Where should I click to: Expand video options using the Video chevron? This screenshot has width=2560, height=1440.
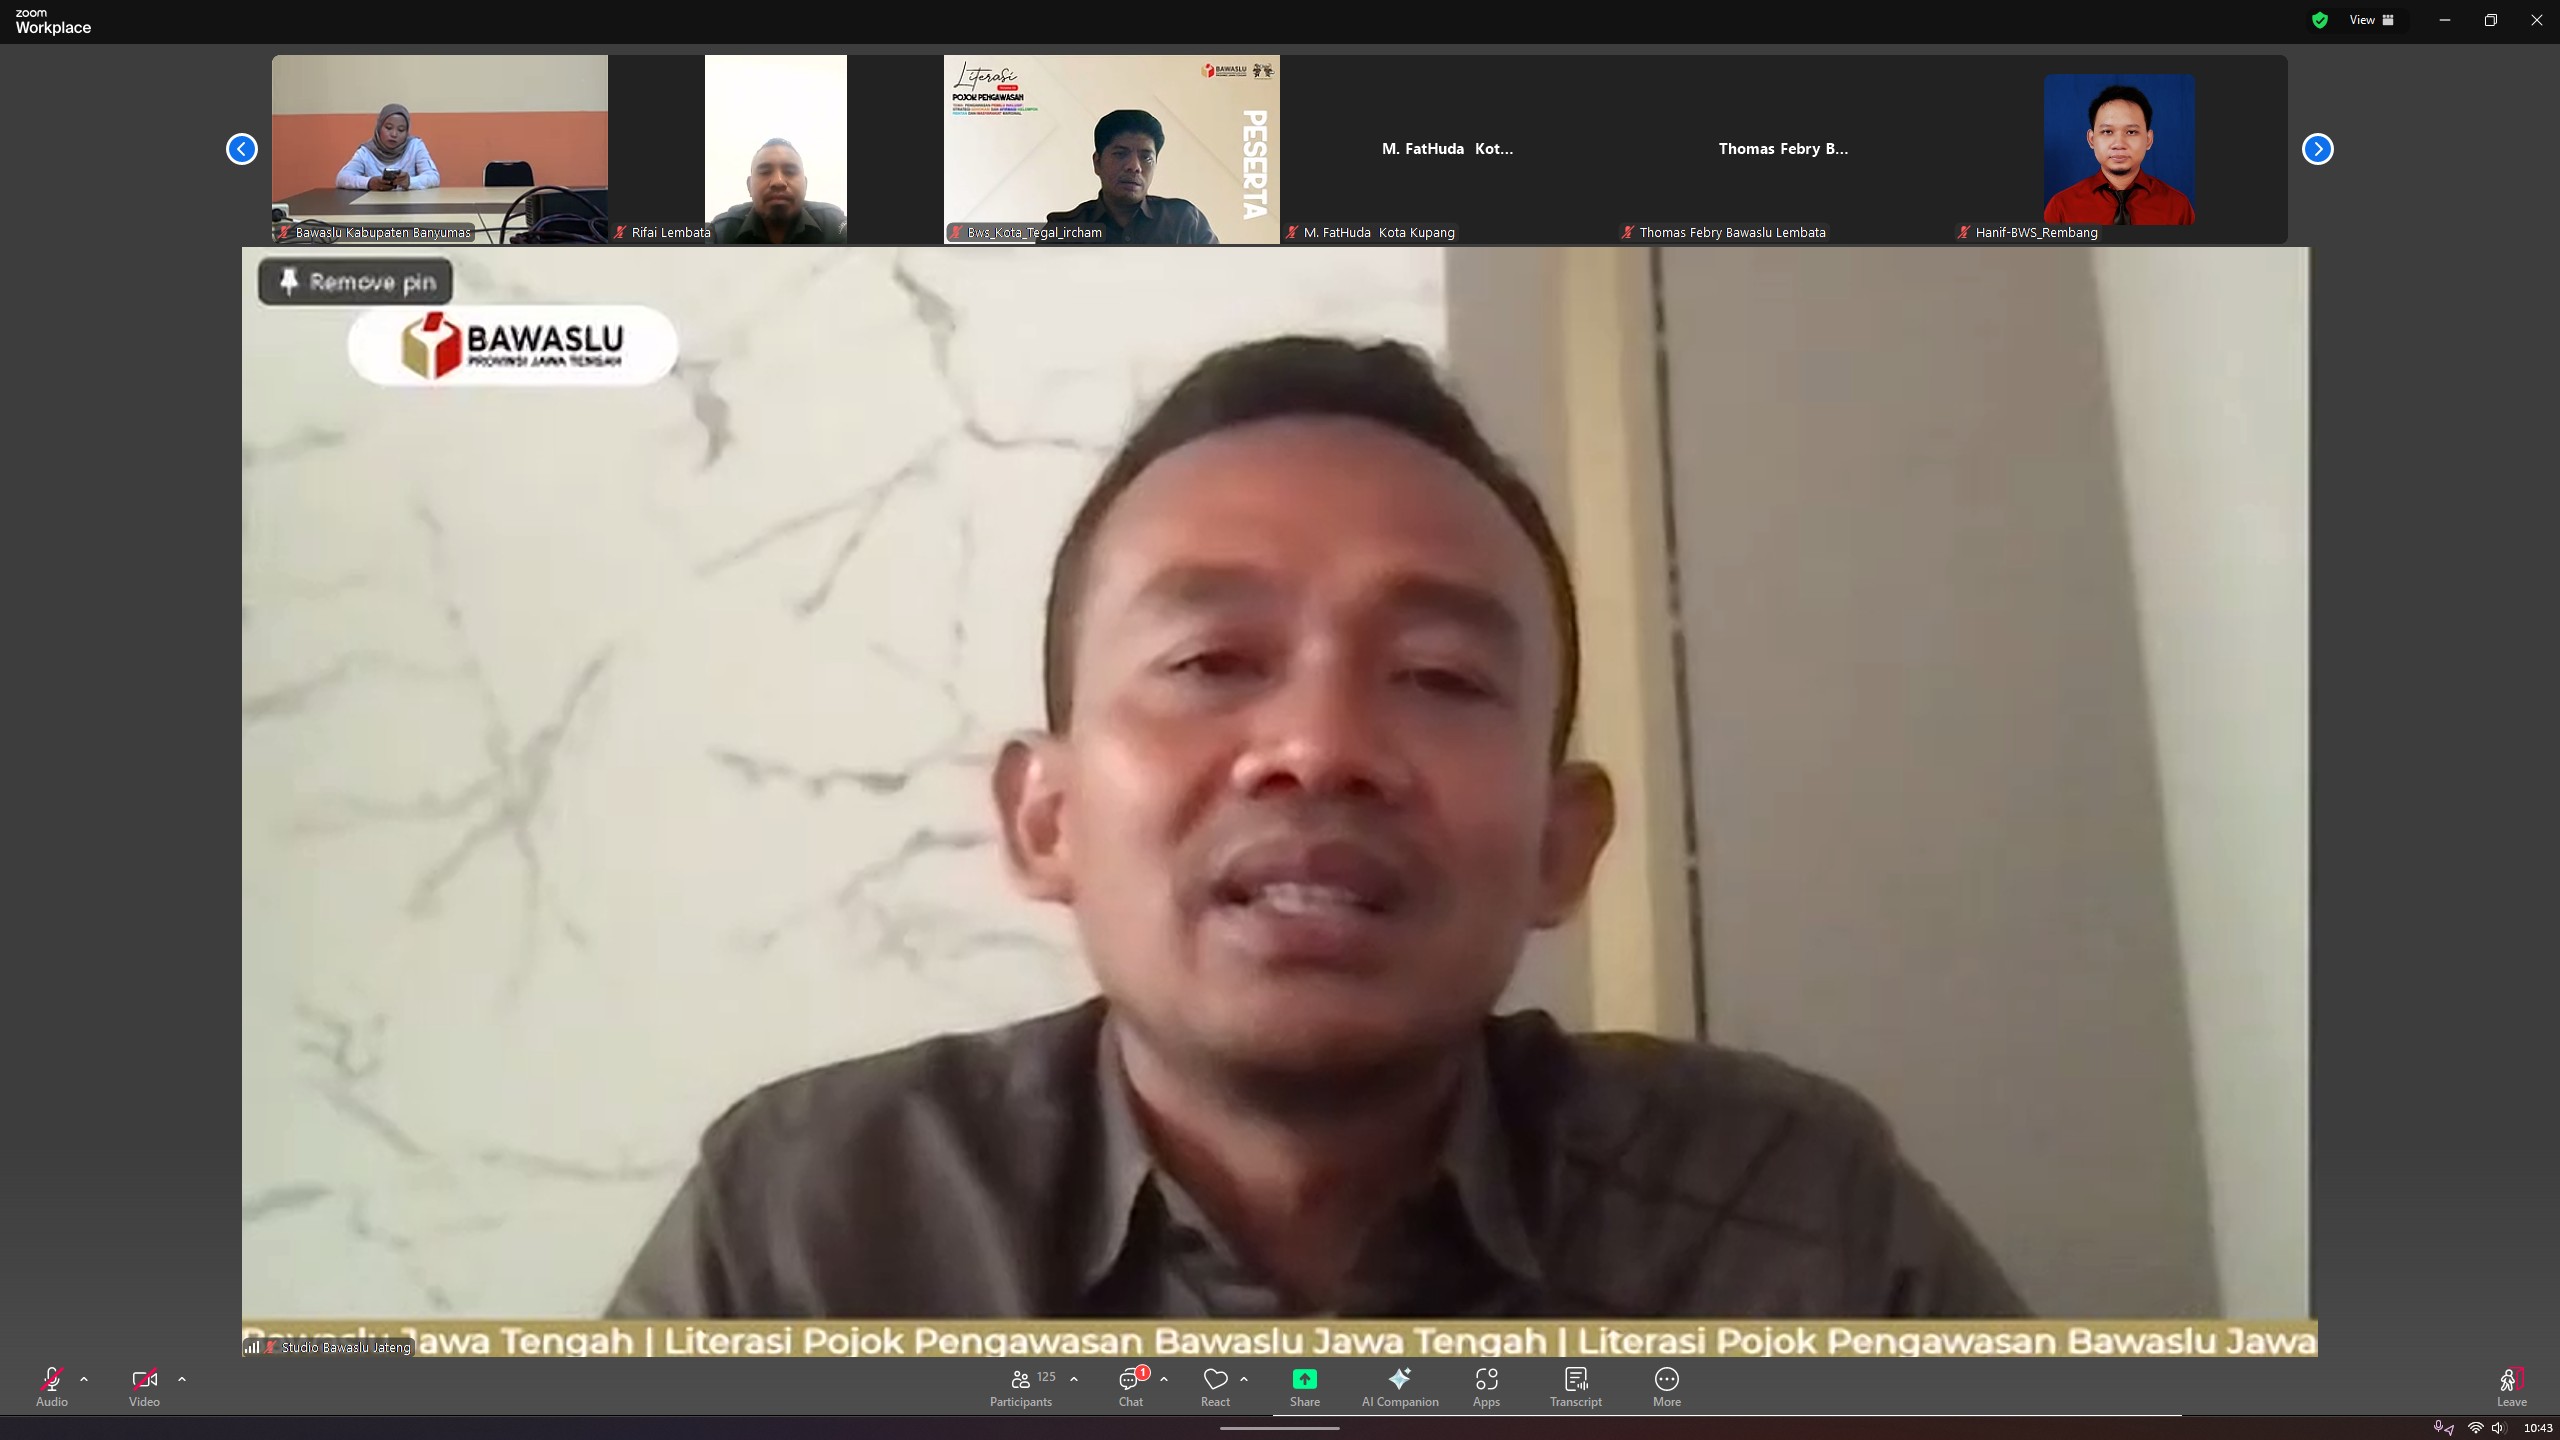(182, 1379)
